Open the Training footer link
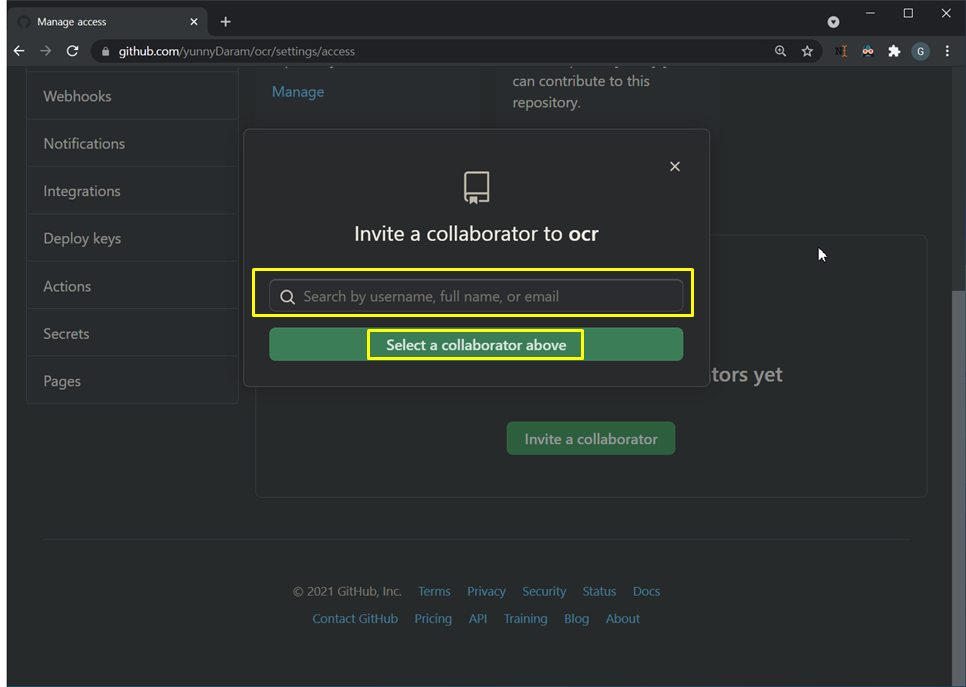The height and width of the screenshot is (687, 966). pos(526,619)
